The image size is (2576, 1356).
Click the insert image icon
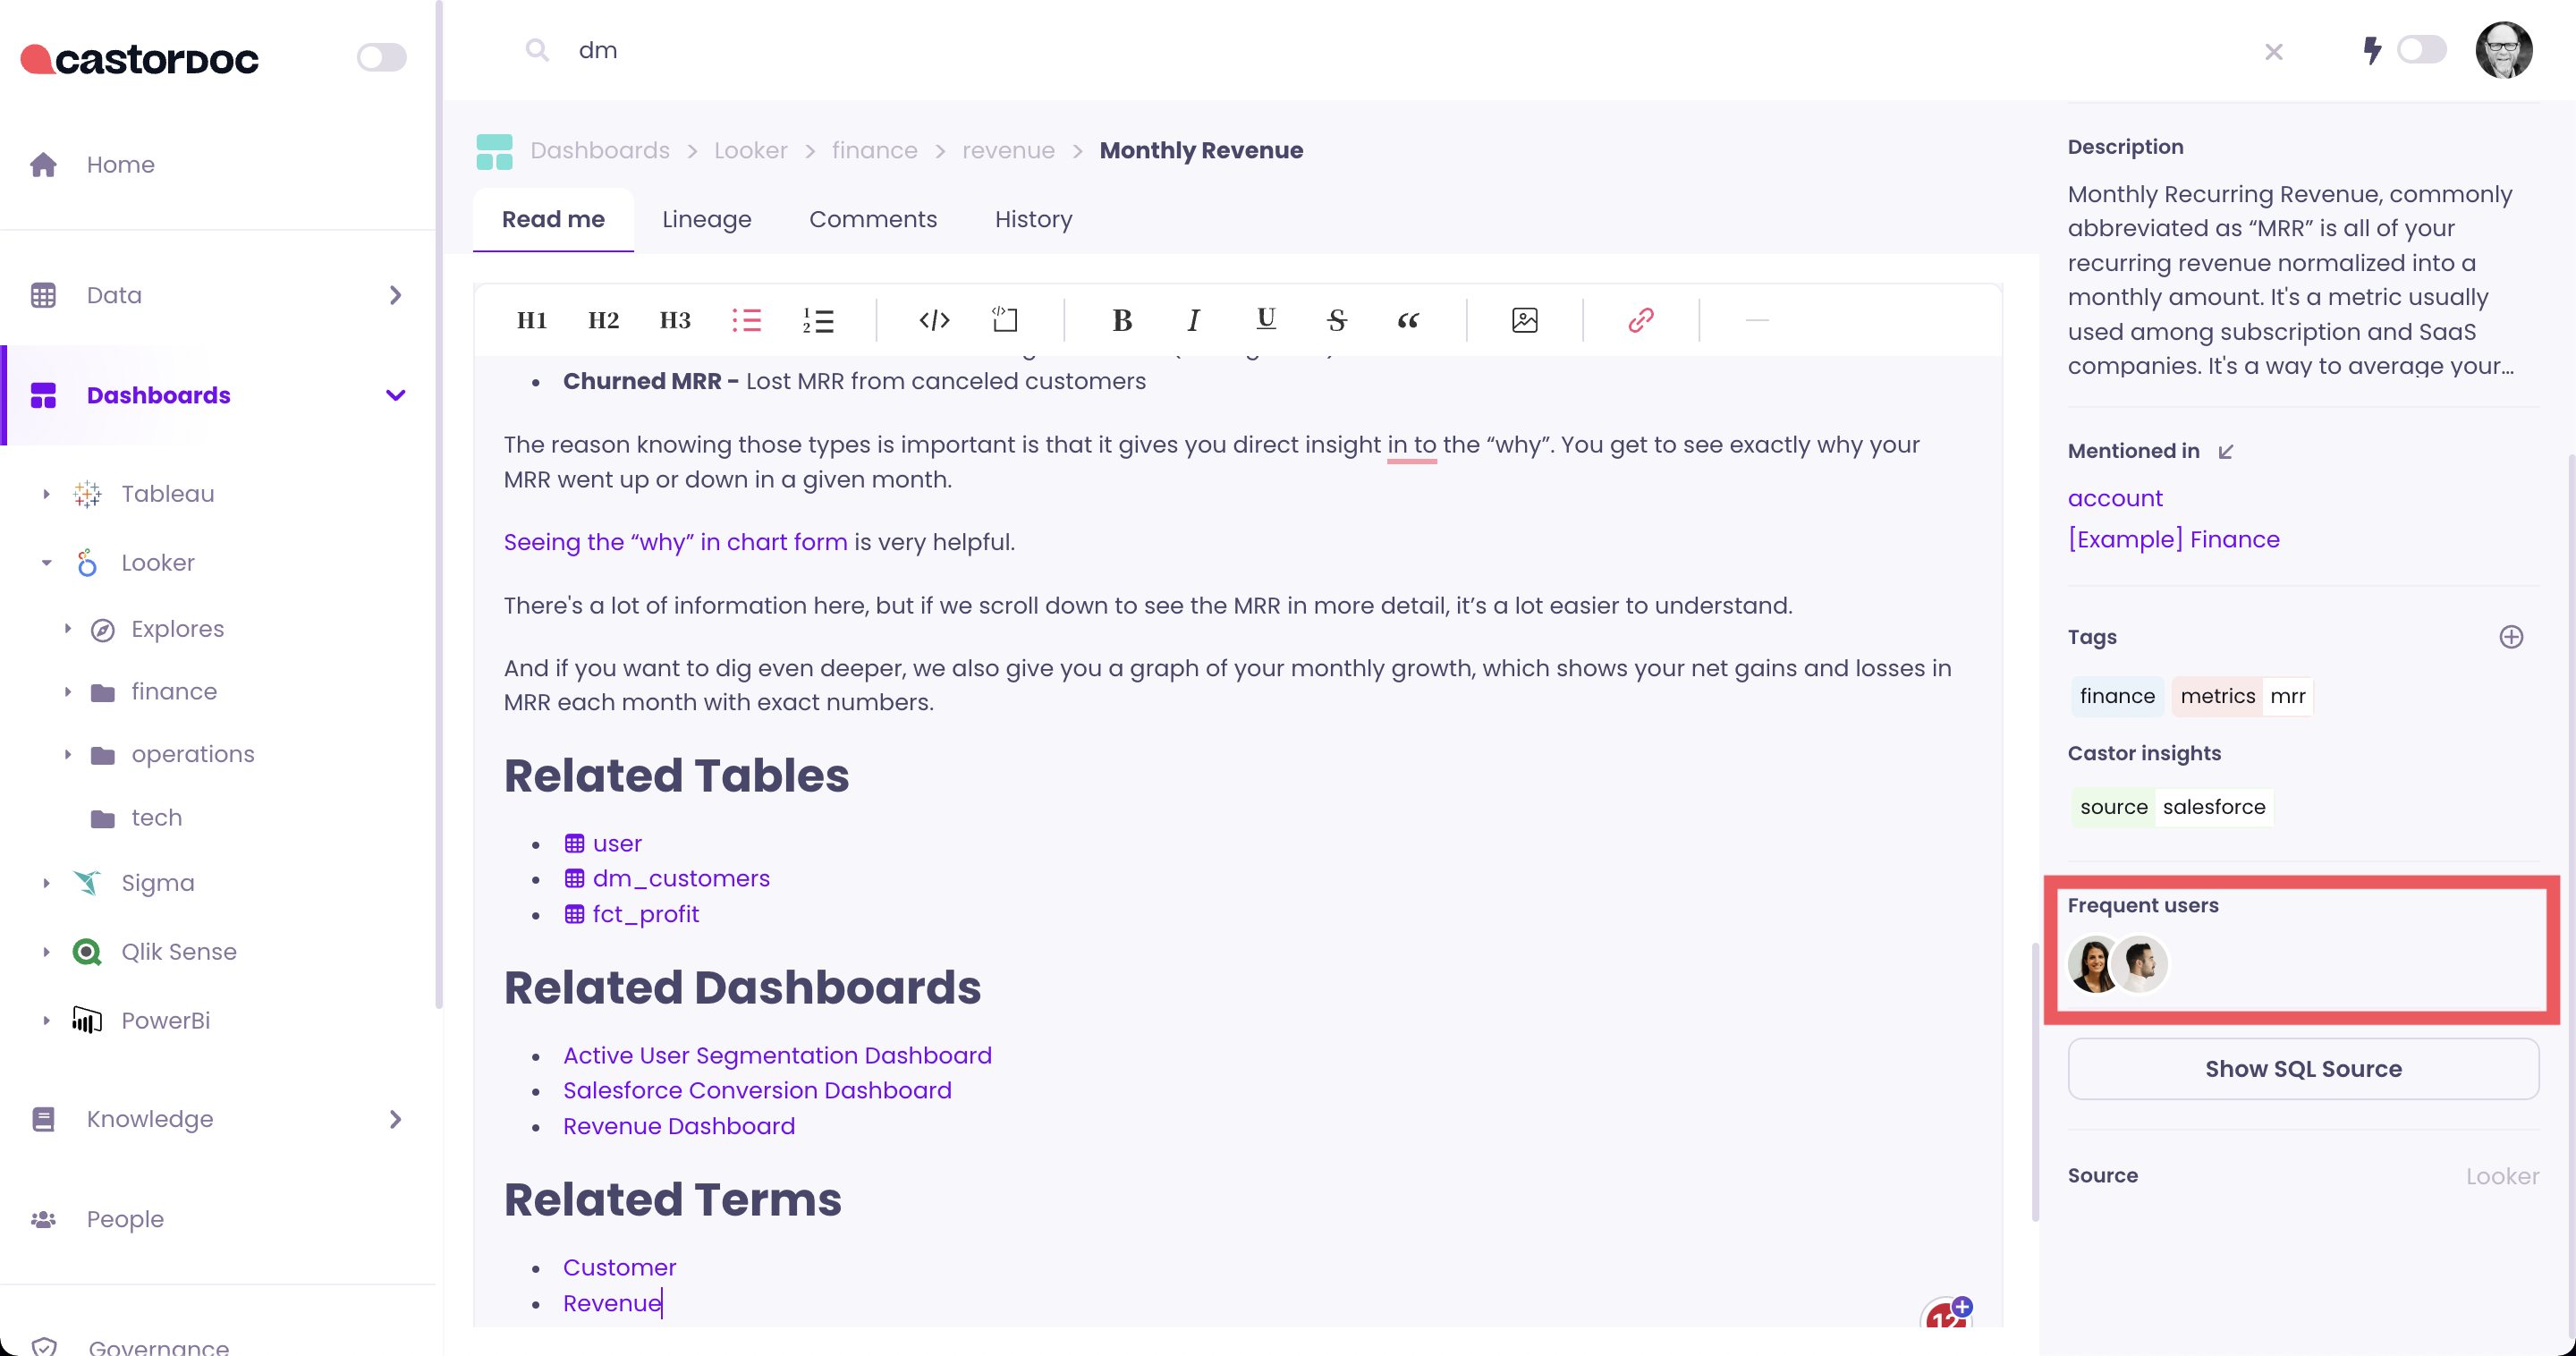(x=1524, y=320)
